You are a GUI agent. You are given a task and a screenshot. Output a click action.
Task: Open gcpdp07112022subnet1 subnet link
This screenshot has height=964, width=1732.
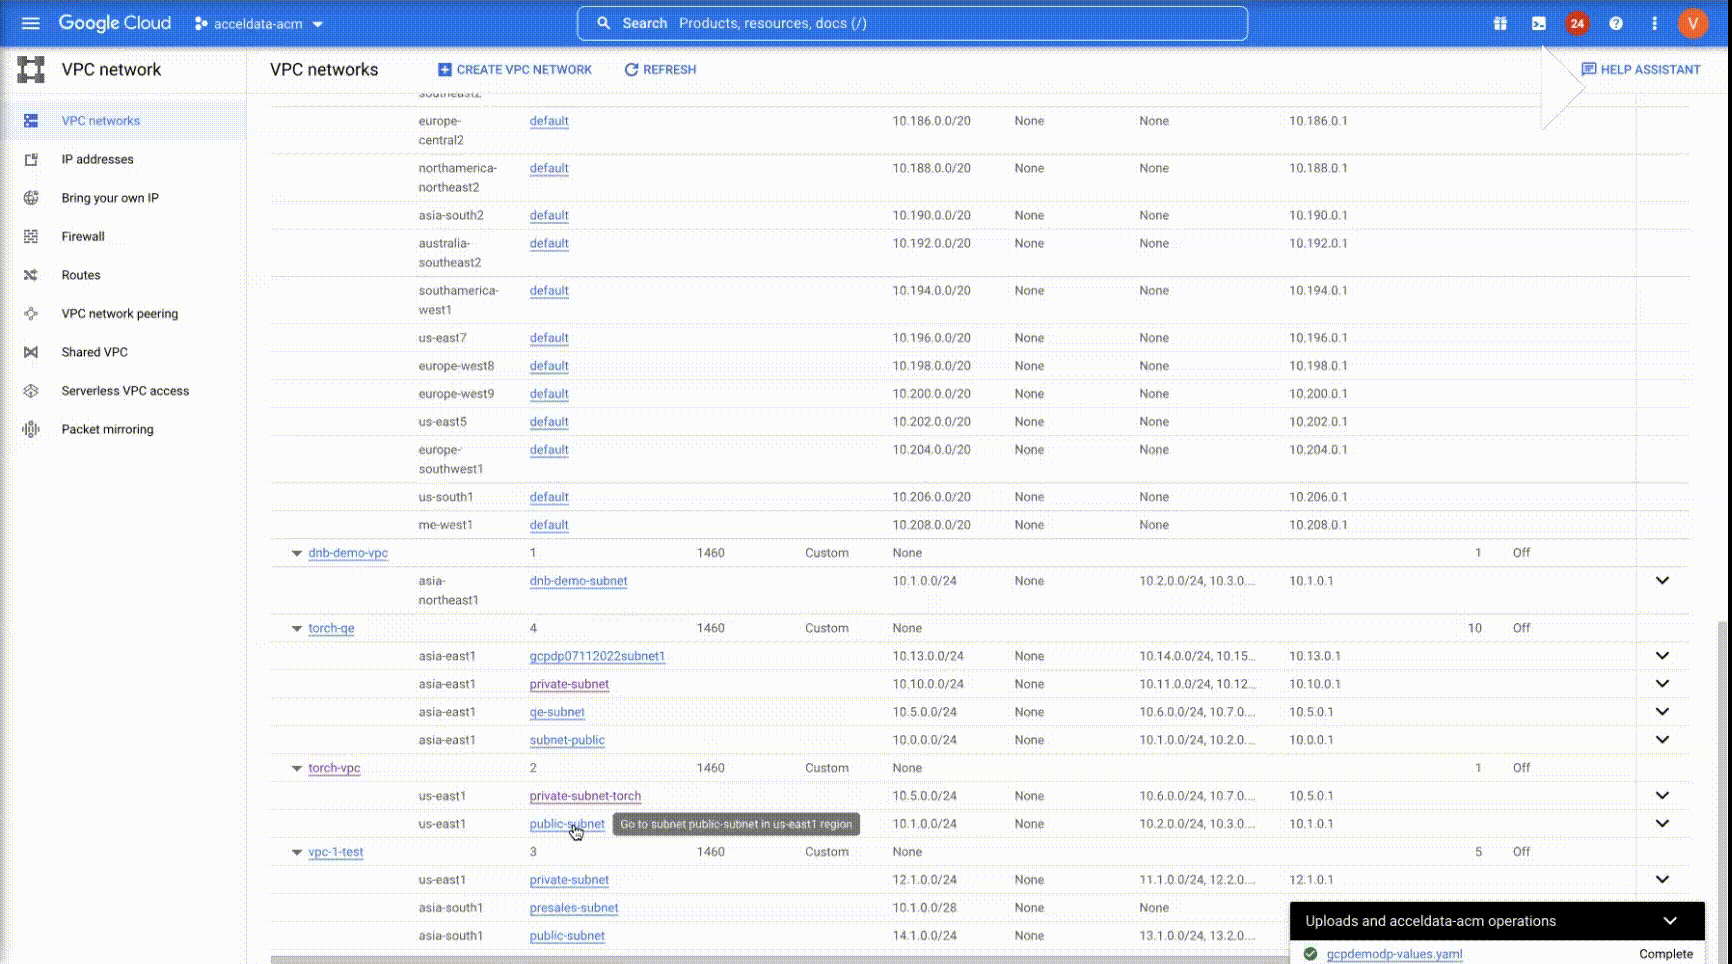click(x=597, y=657)
